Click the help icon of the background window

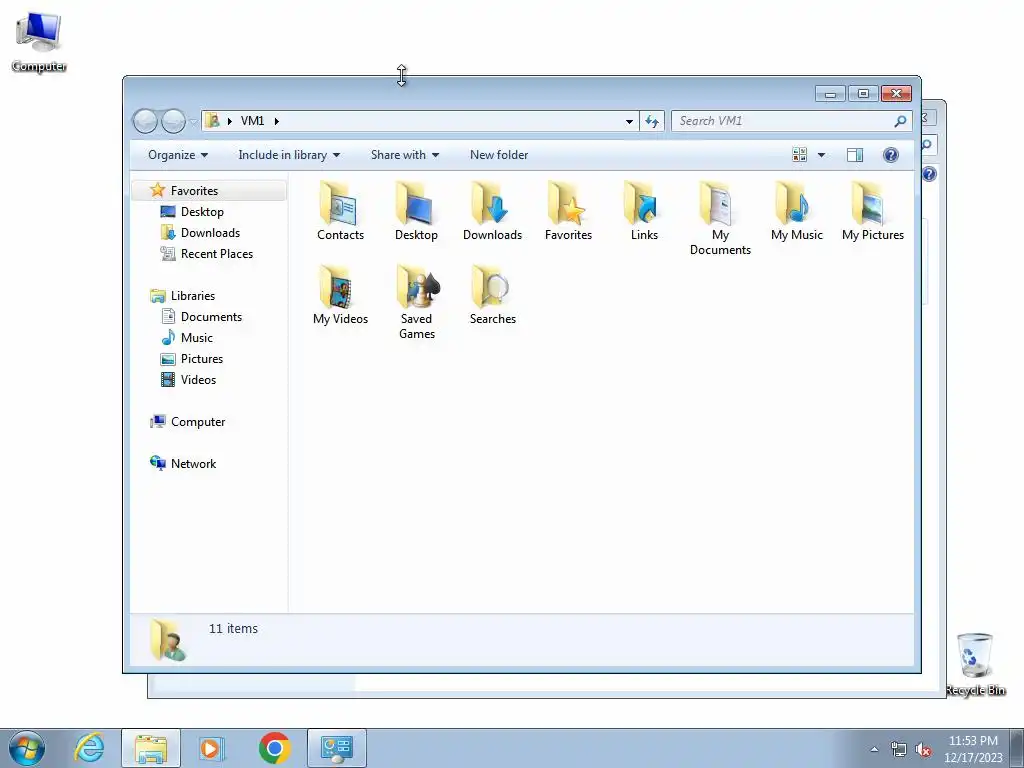pyautogui.click(x=929, y=174)
